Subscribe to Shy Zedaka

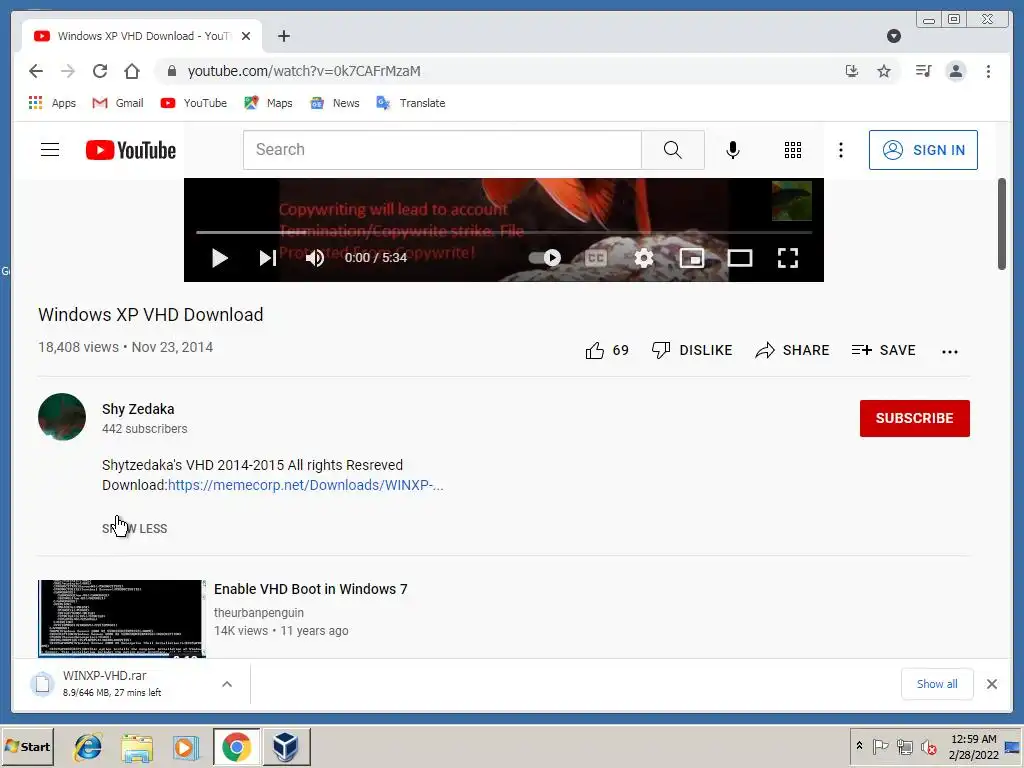(x=914, y=418)
